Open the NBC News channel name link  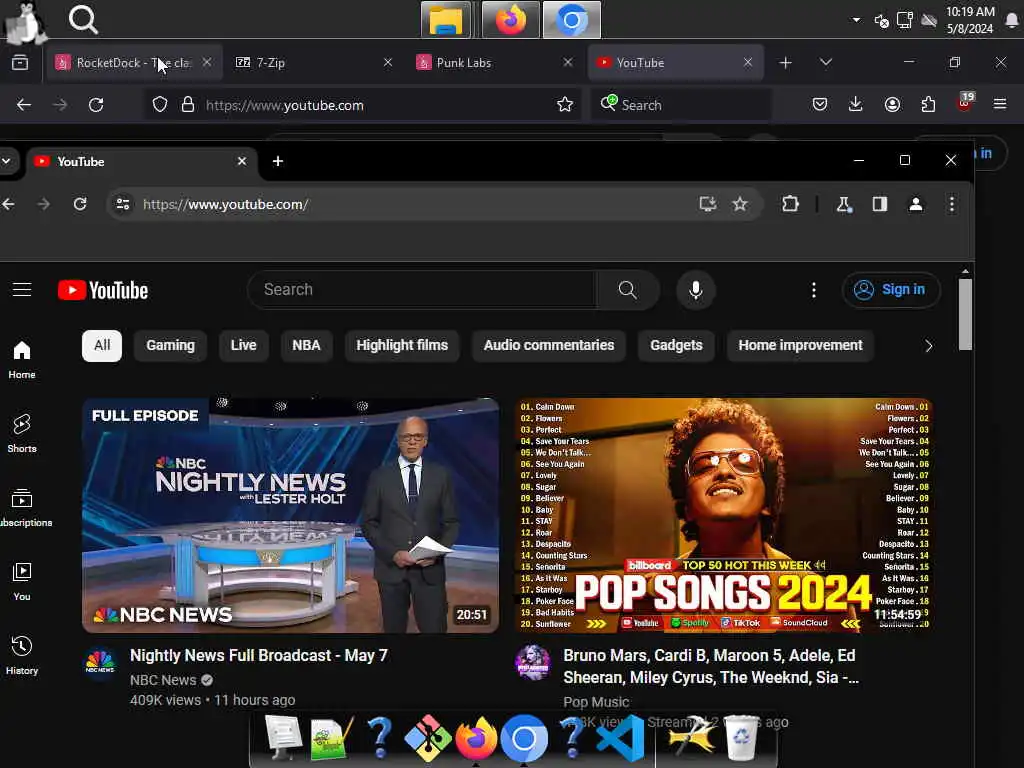click(x=163, y=680)
